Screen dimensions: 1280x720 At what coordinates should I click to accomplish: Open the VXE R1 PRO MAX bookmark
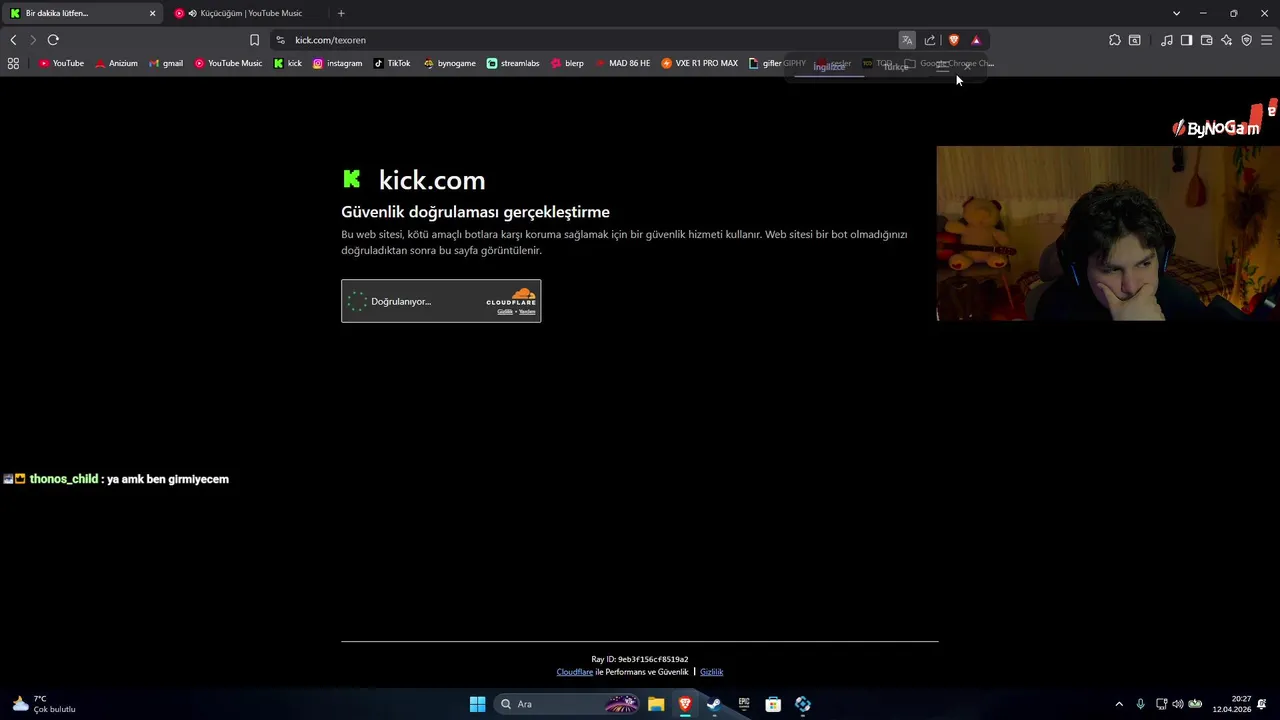click(x=700, y=63)
